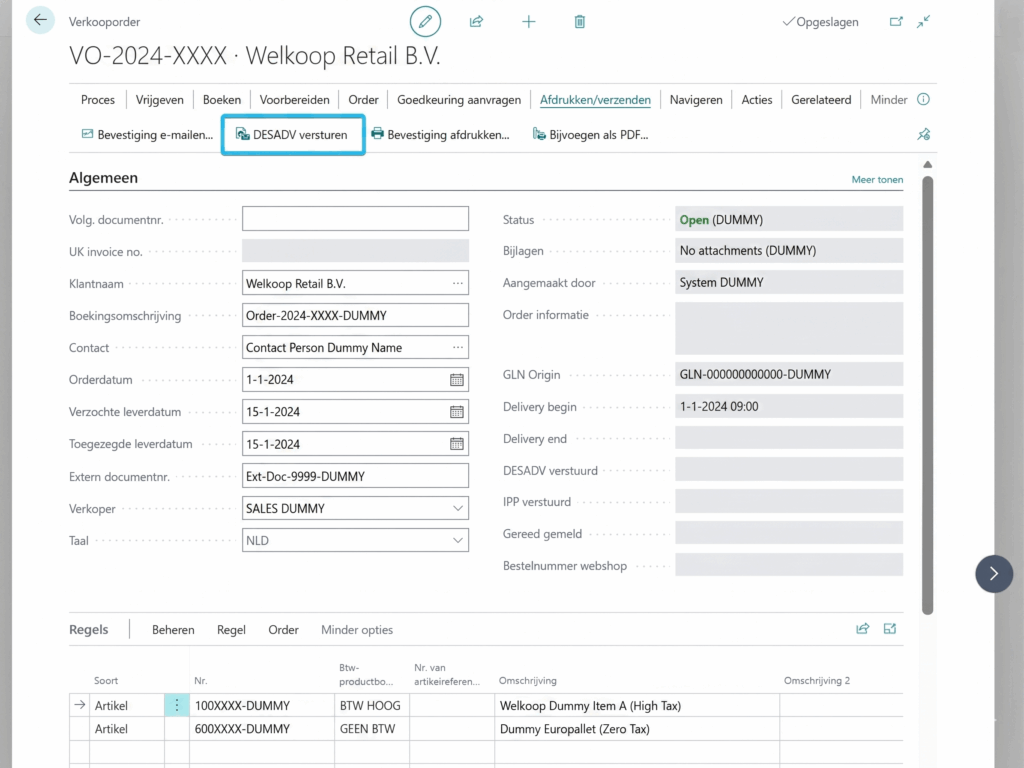Click the share icon in header
This screenshot has height=768, width=1024.
point(477,21)
